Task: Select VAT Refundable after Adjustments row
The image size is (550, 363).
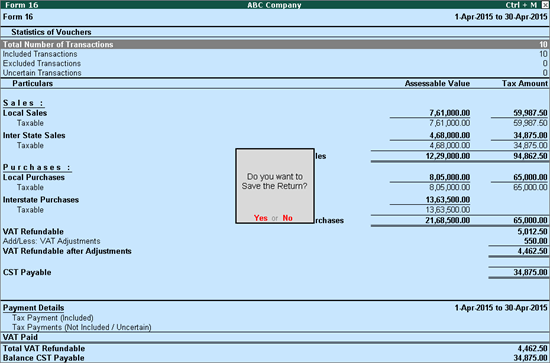Action: [275, 251]
